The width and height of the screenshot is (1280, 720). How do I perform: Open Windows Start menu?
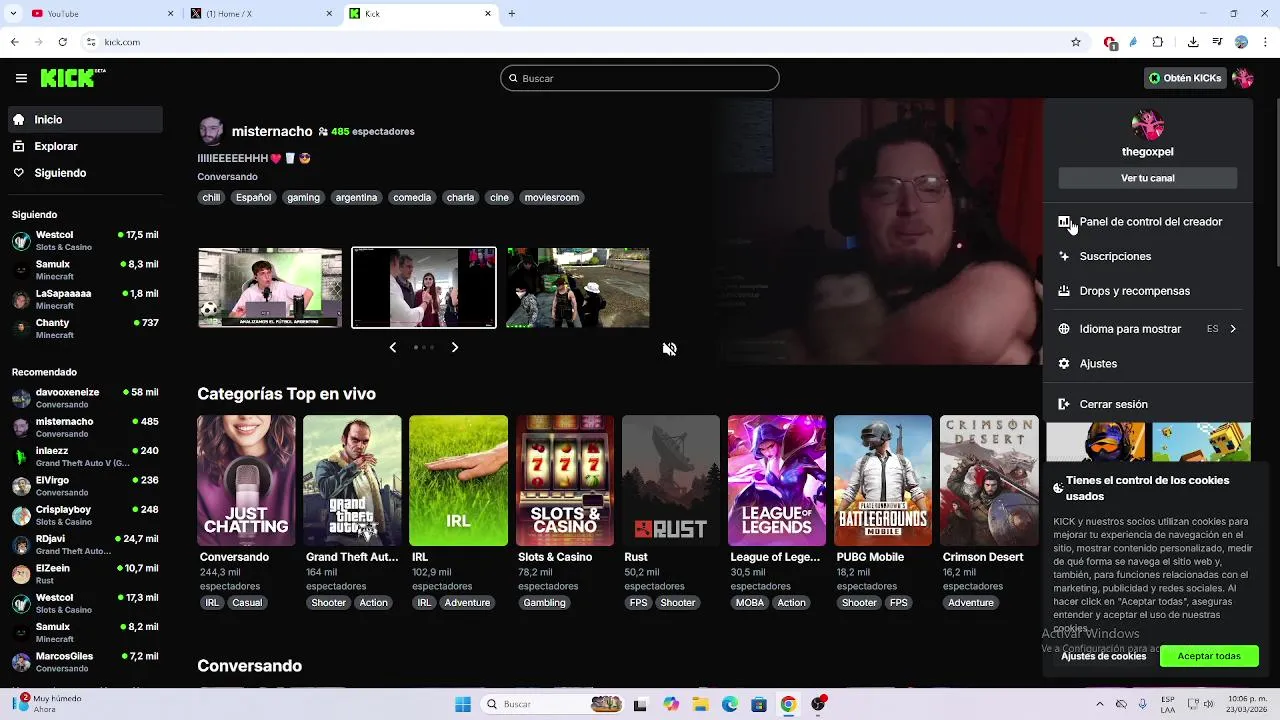(463, 704)
